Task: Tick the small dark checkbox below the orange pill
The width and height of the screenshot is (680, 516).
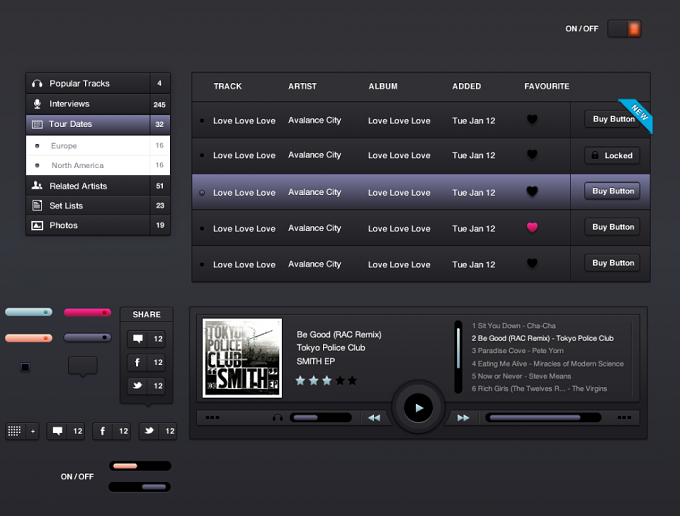Action: [25, 367]
